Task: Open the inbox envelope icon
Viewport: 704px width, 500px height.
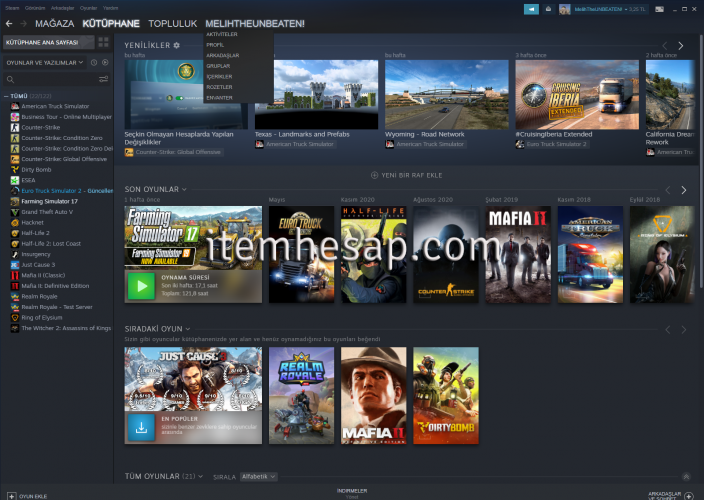Action: (548, 9)
